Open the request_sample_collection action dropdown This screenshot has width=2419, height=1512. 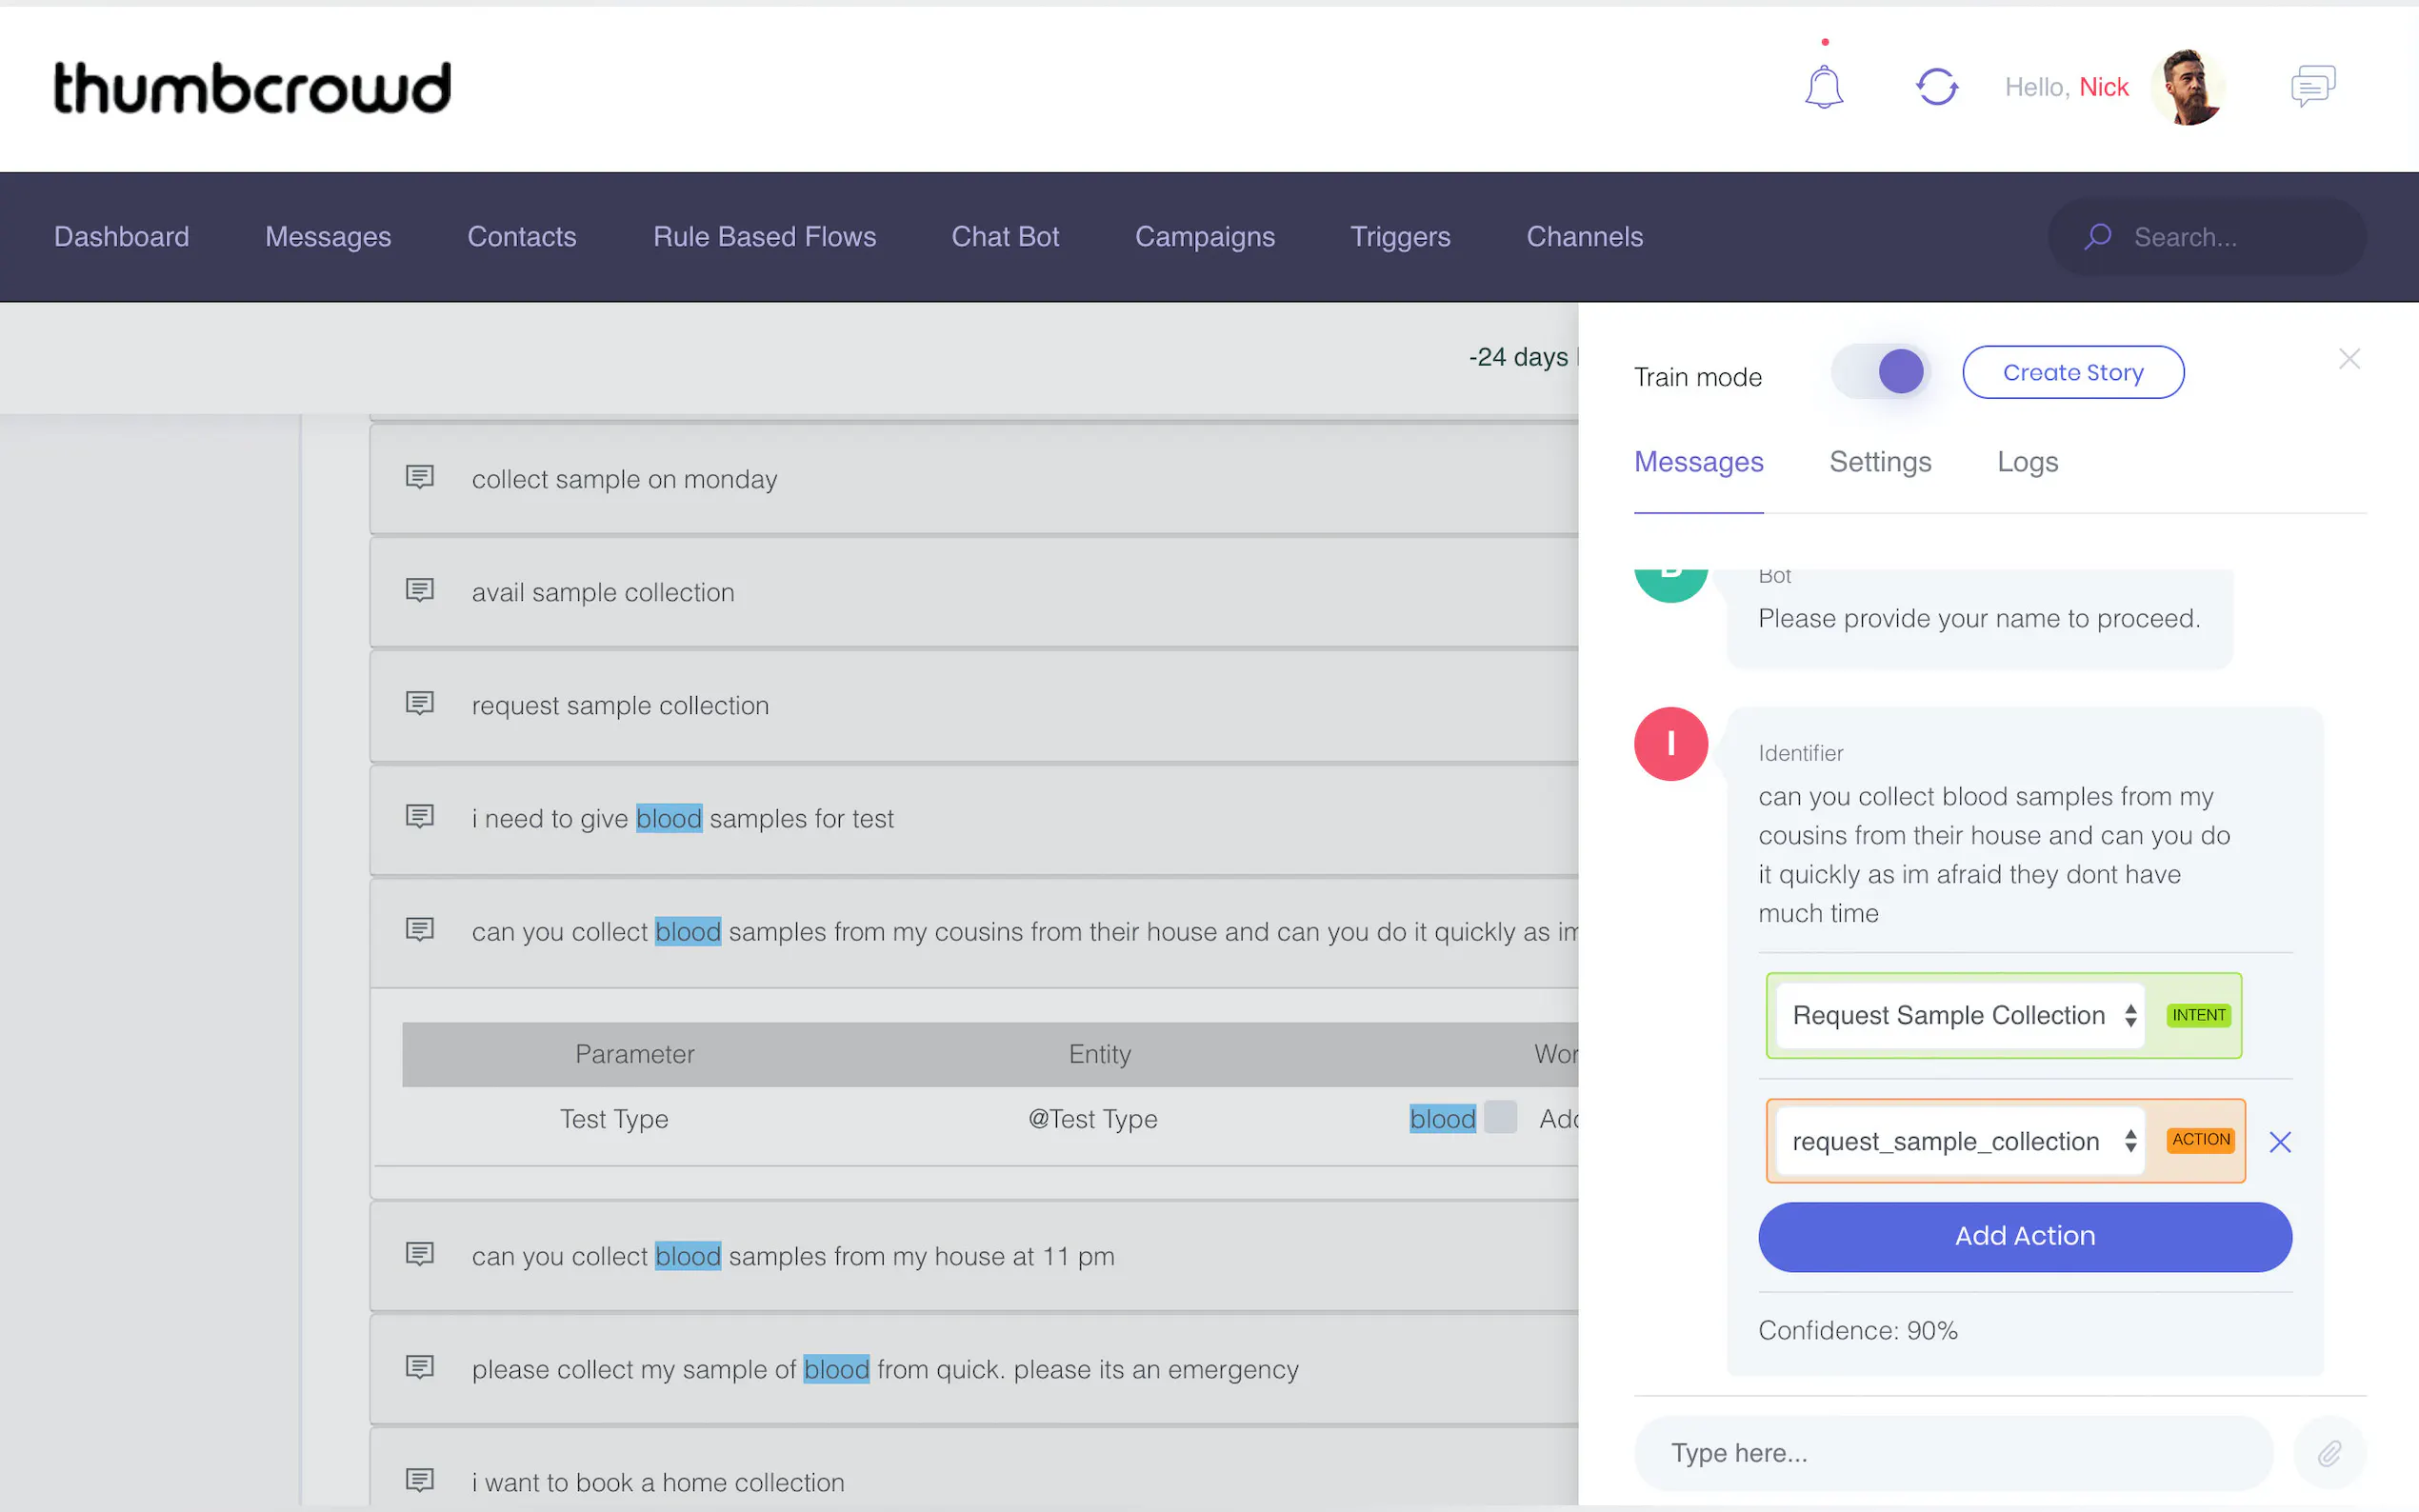1961,1142
